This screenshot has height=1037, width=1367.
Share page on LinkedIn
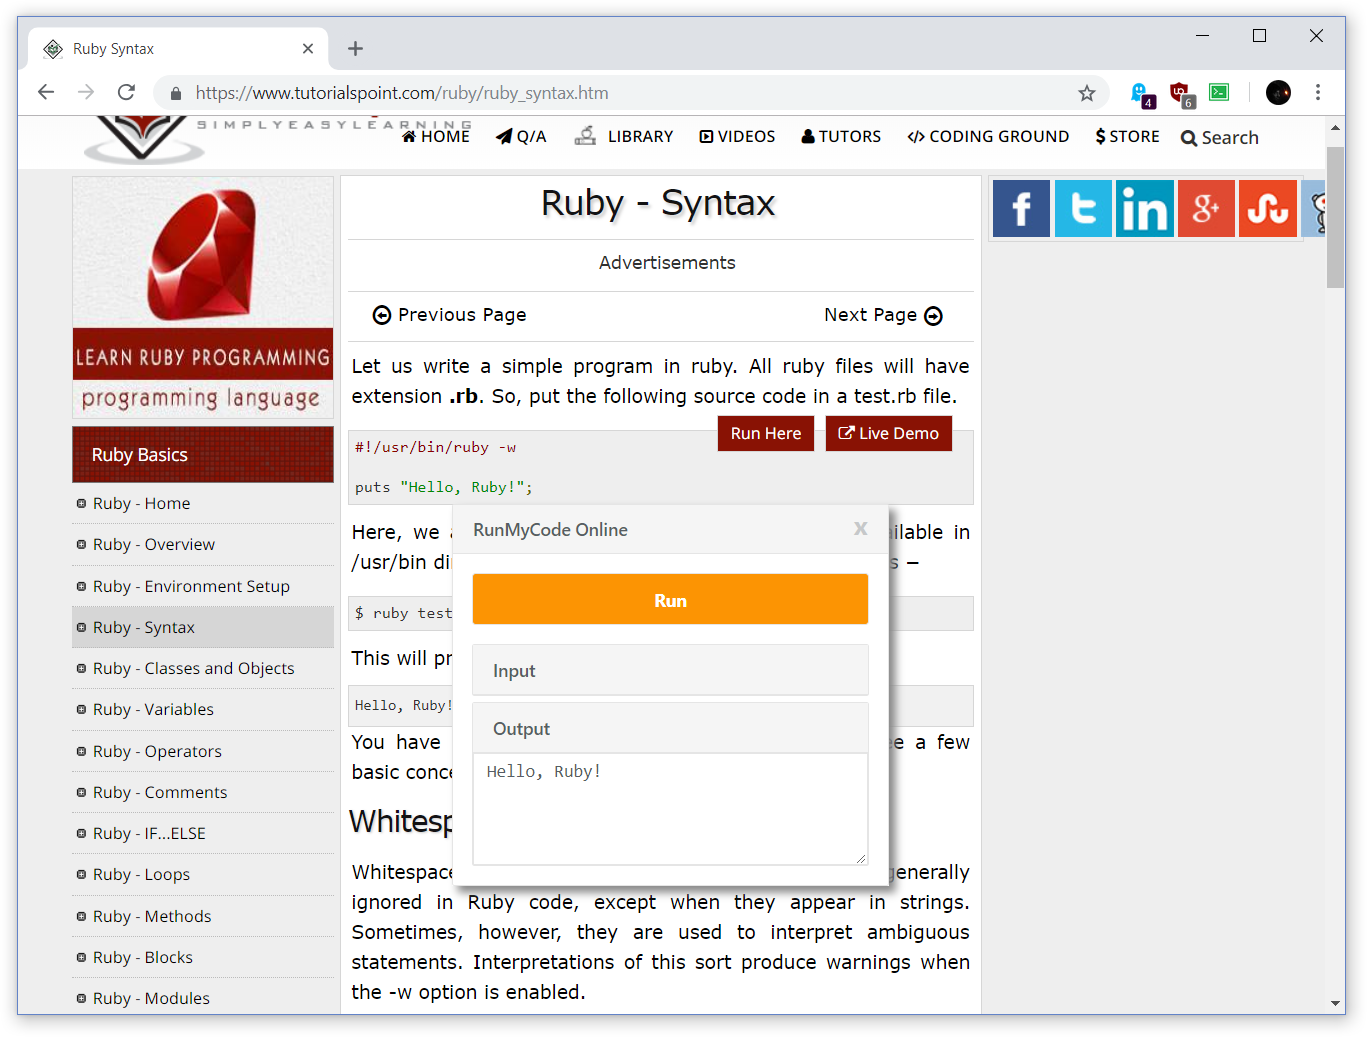click(x=1144, y=208)
